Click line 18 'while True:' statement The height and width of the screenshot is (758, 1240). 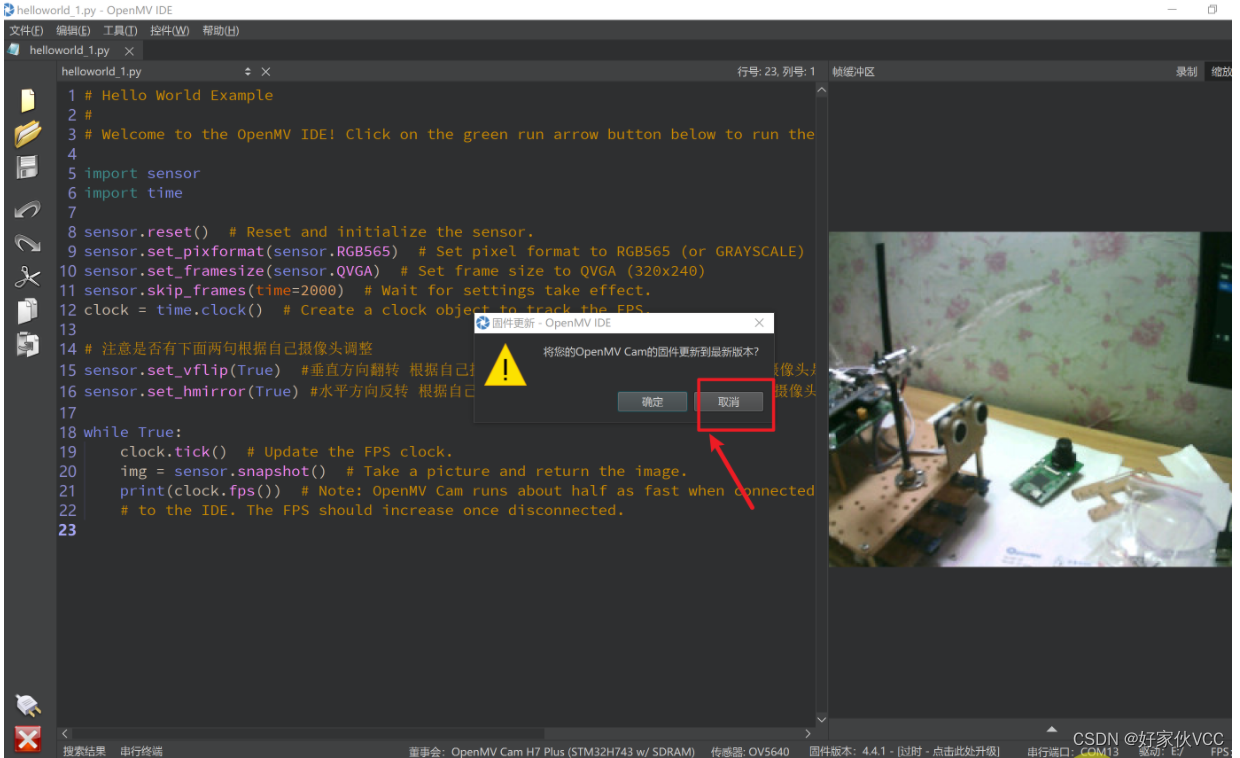pyautogui.click(x=132, y=432)
